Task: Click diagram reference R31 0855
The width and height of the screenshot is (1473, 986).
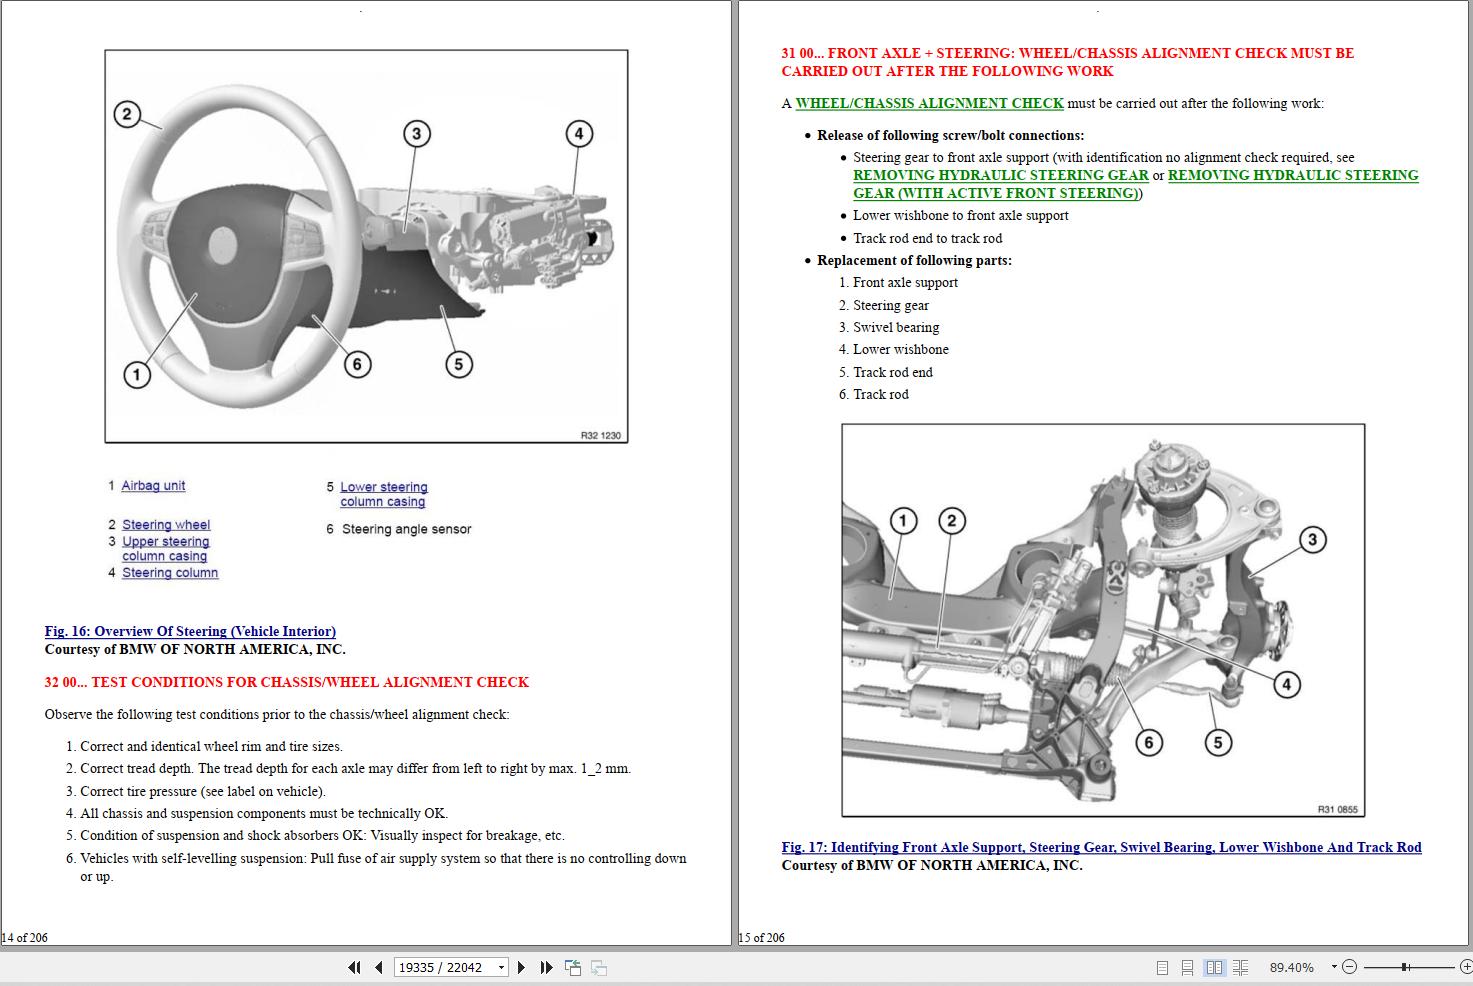Action: coord(1338,809)
